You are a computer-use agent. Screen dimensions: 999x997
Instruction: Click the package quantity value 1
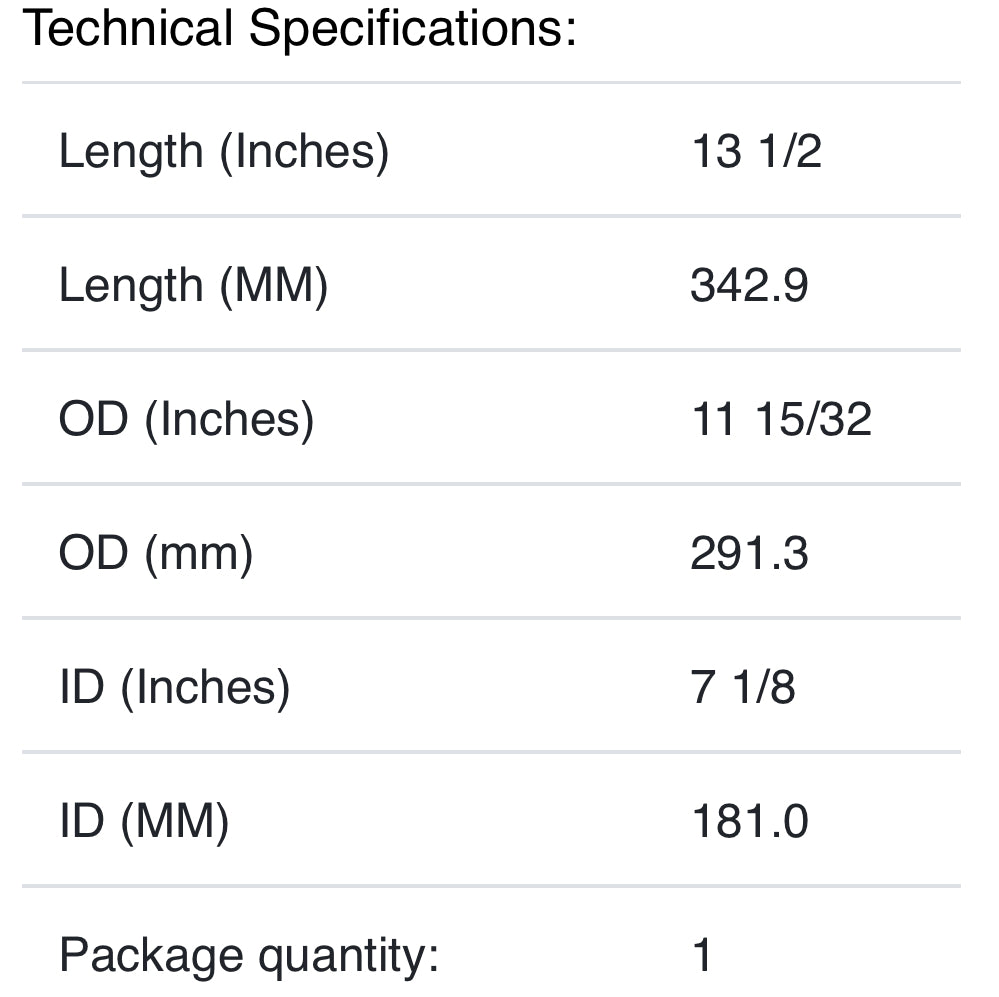click(703, 955)
